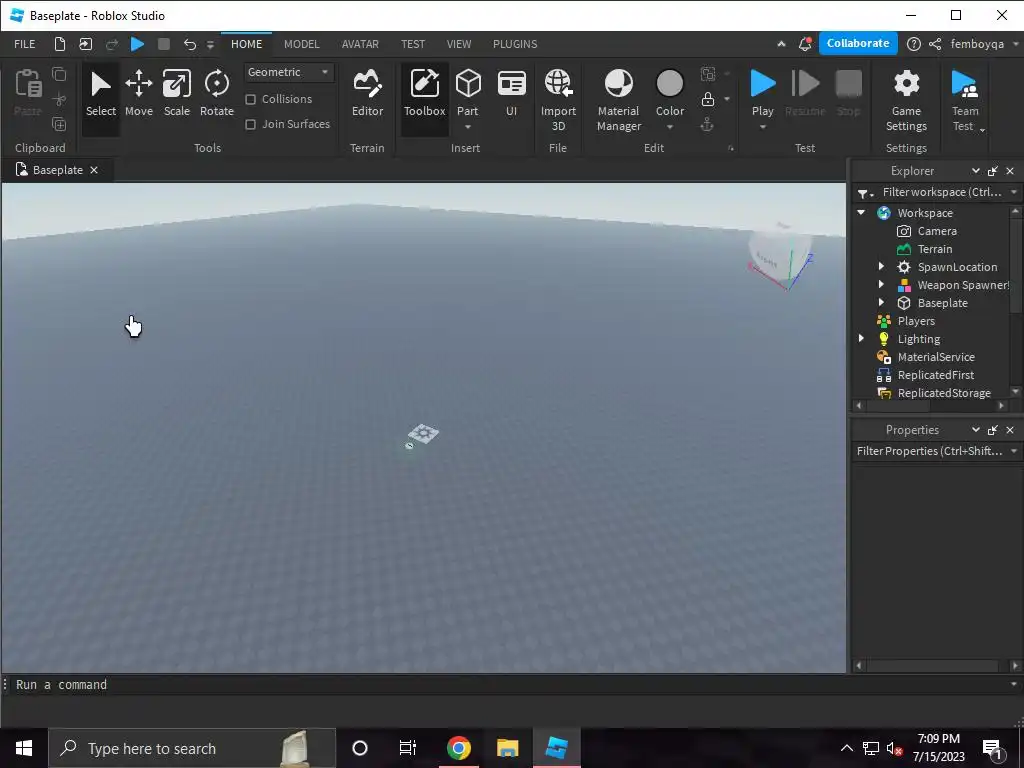
Task: Enable the Join Surfaces checkbox
Action: pyautogui.click(x=250, y=124)
